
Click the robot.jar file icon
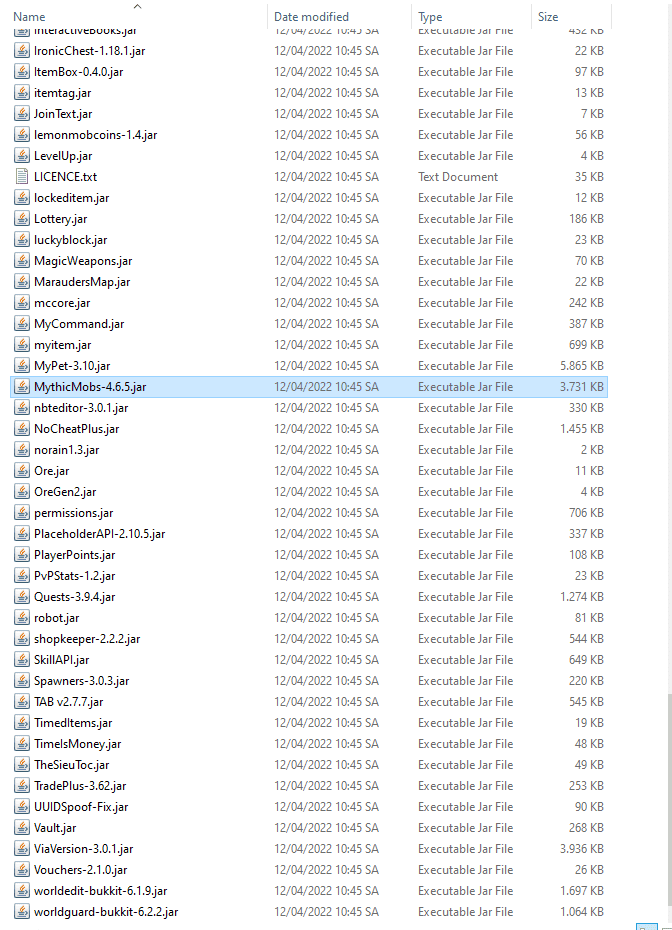pos(22,618)
